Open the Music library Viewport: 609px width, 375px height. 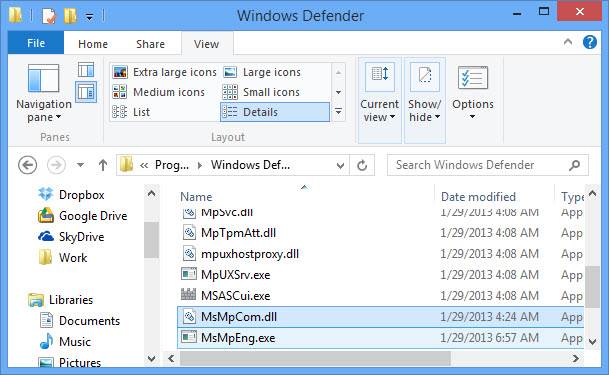[x=66, y=342]
